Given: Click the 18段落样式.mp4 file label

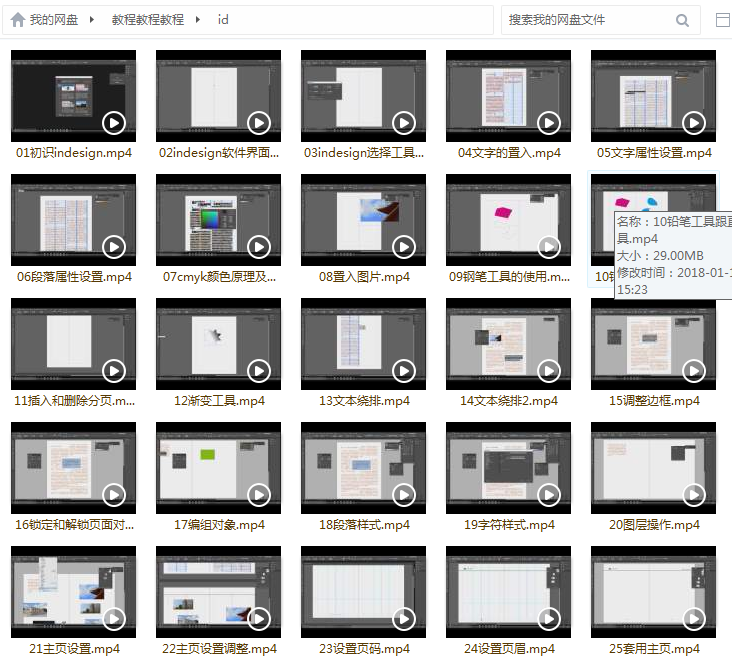Looking at the screenshot, I should pos(364,525).
